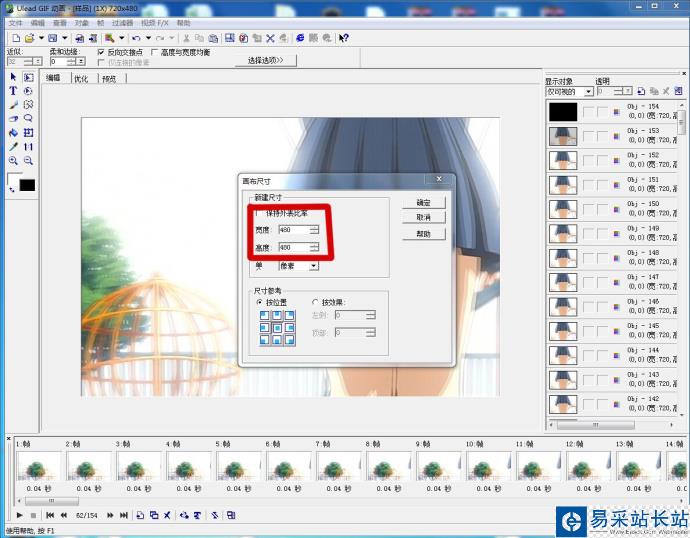Select the Zoom out tool
690x538 pixels.
point(29,161)
